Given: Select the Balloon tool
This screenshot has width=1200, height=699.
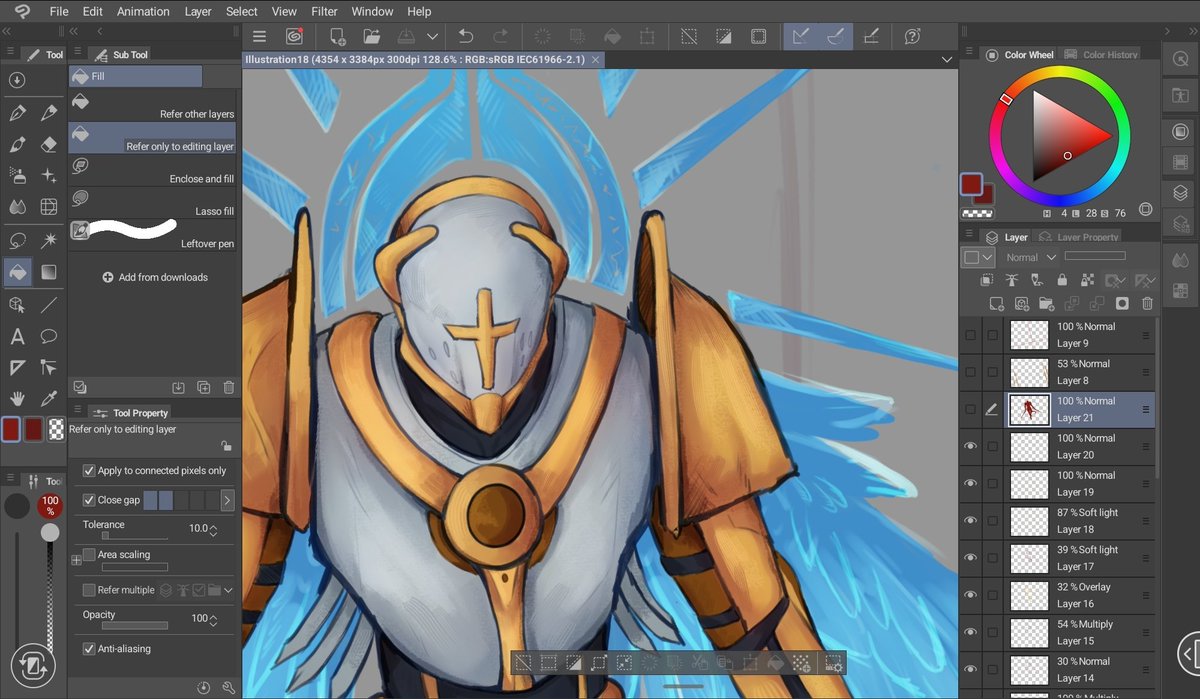Looking at the screenshot, I should click(48, 336).
